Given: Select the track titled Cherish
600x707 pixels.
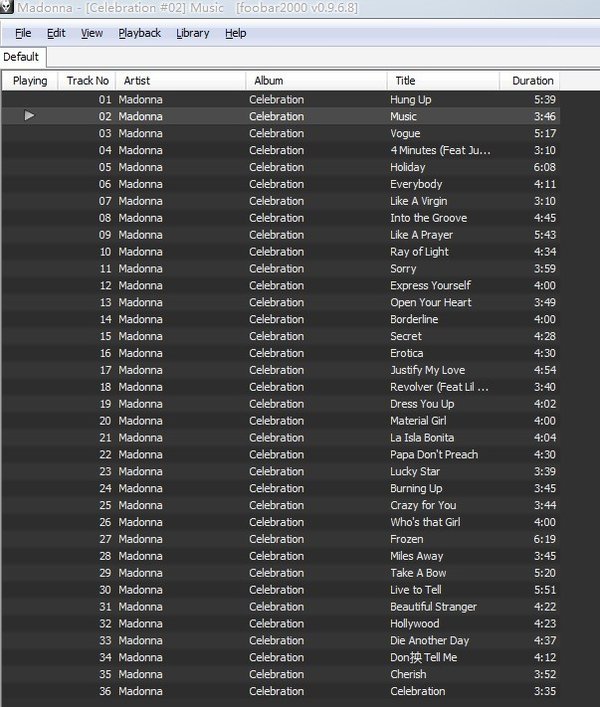Looking at the screenshot, I should (x=281, y=674).
